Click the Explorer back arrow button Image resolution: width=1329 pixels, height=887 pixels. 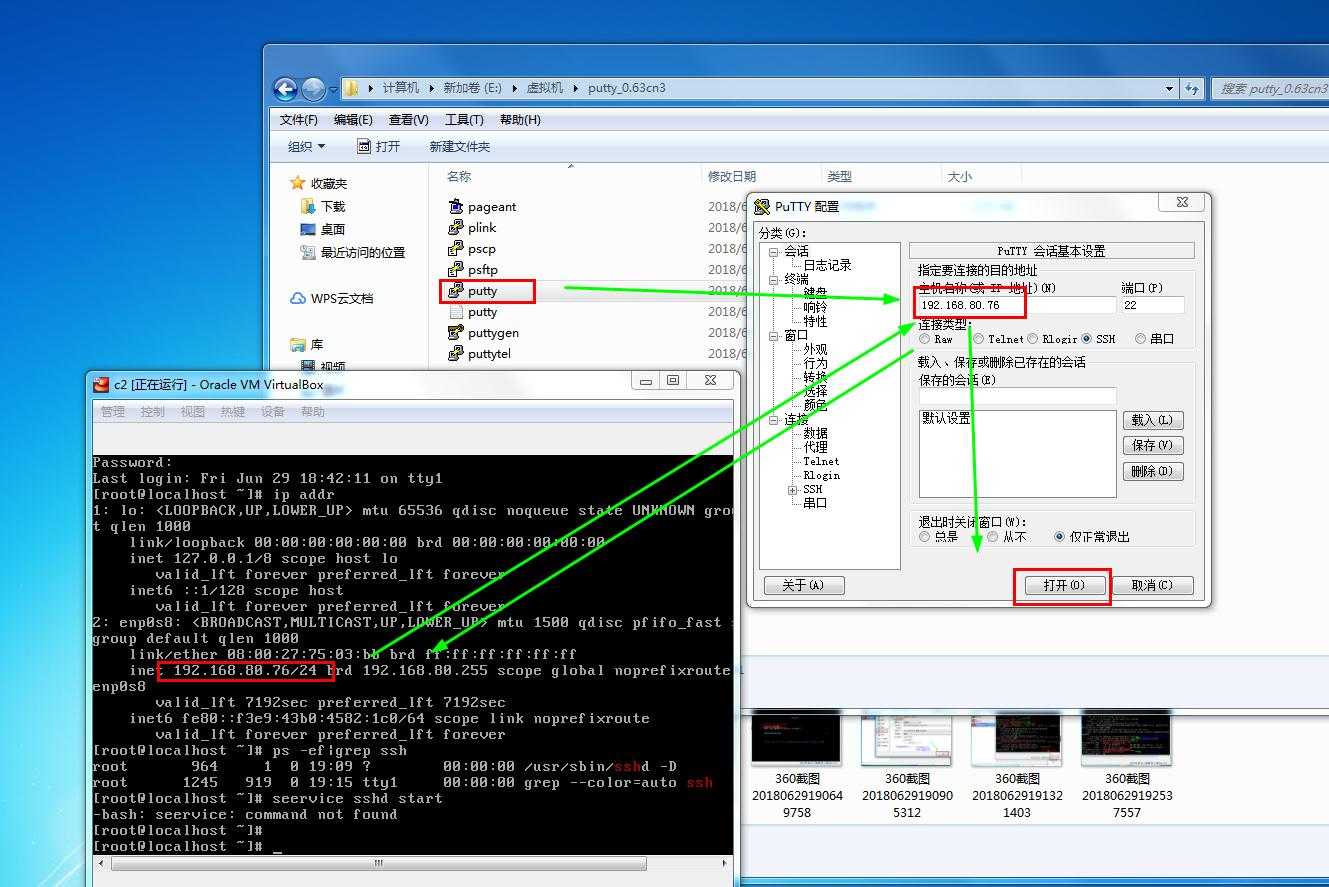click(285, 88)
